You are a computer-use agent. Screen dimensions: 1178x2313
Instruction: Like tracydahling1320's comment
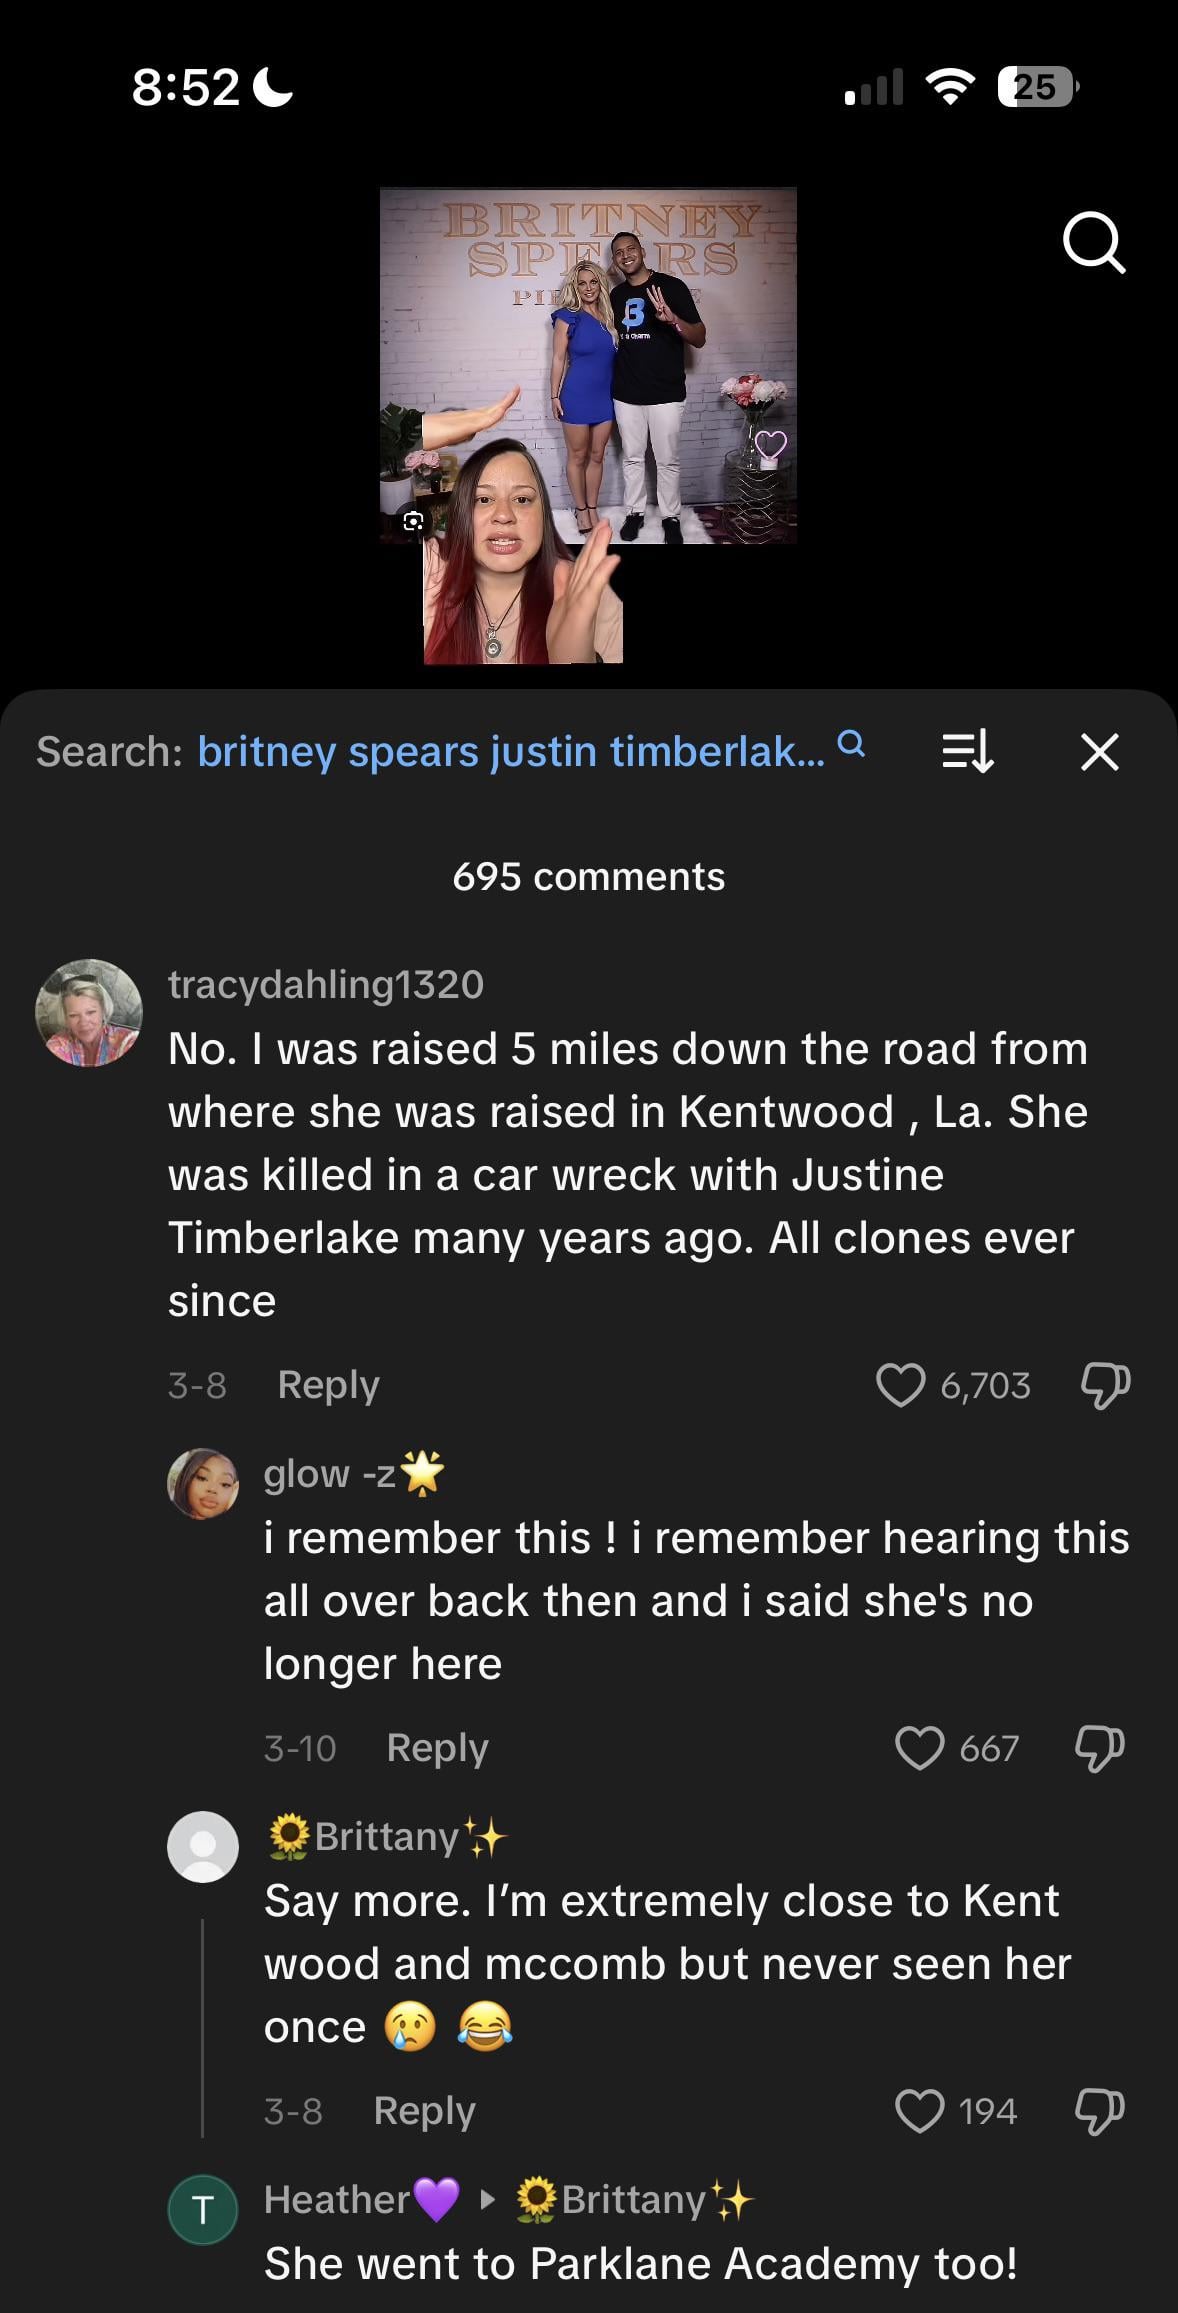pyautogui.click(x=900, y=1385)
